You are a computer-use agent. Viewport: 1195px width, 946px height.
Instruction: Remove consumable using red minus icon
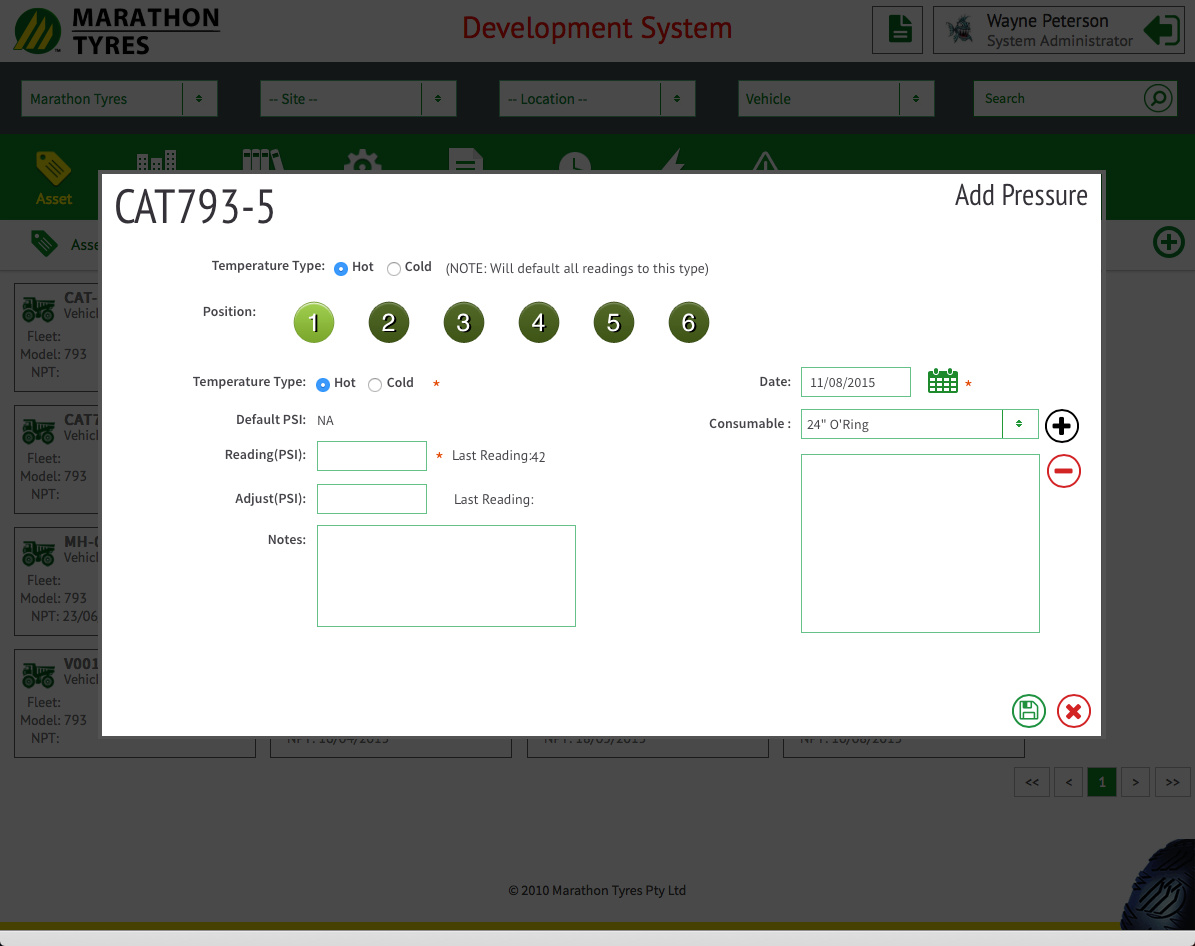1063,471
